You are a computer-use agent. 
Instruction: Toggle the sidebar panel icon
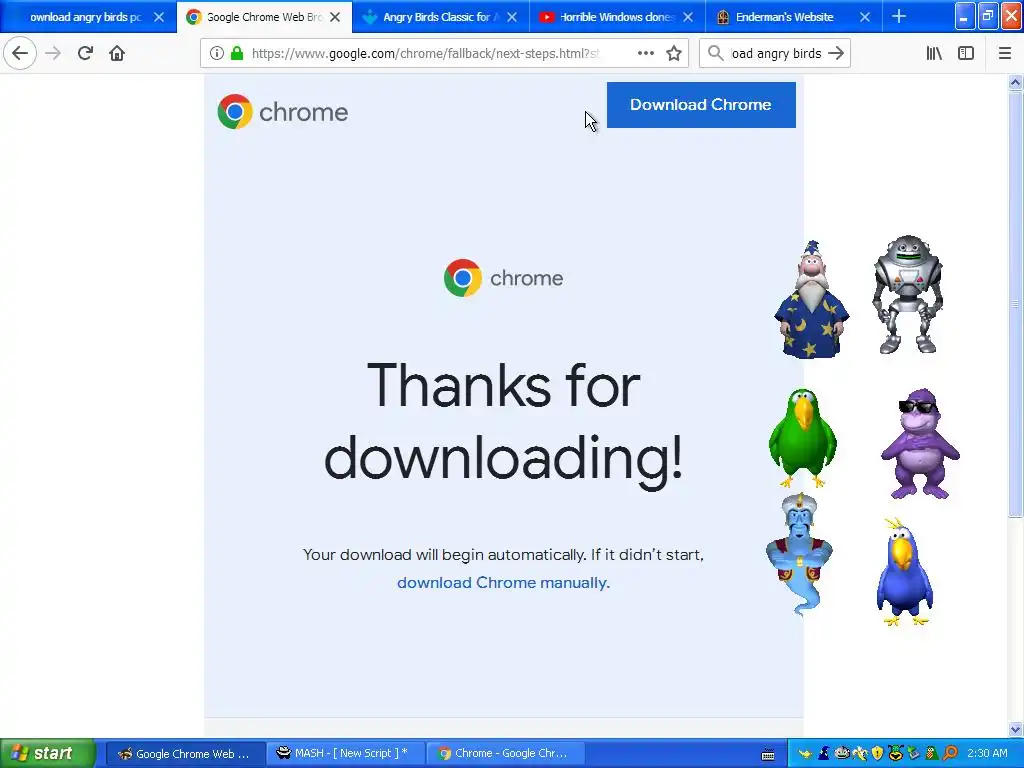(966, 53)
